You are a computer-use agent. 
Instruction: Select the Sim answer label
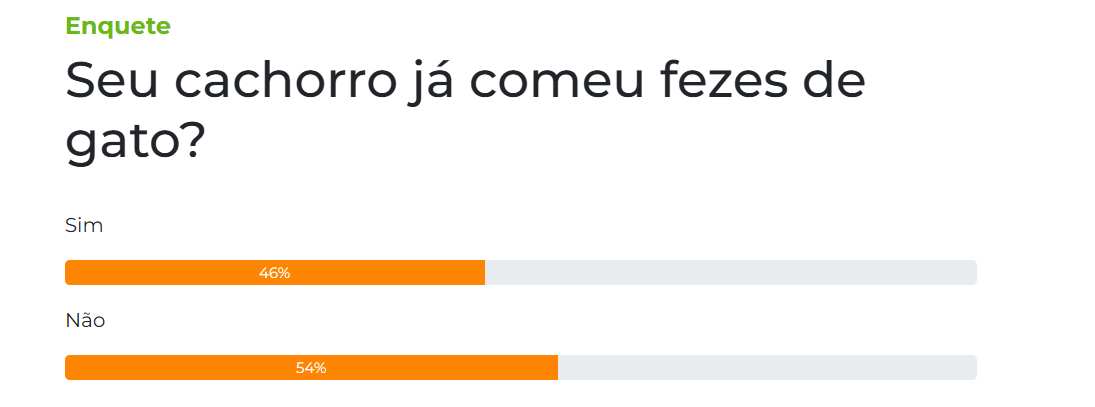[84, 226]
